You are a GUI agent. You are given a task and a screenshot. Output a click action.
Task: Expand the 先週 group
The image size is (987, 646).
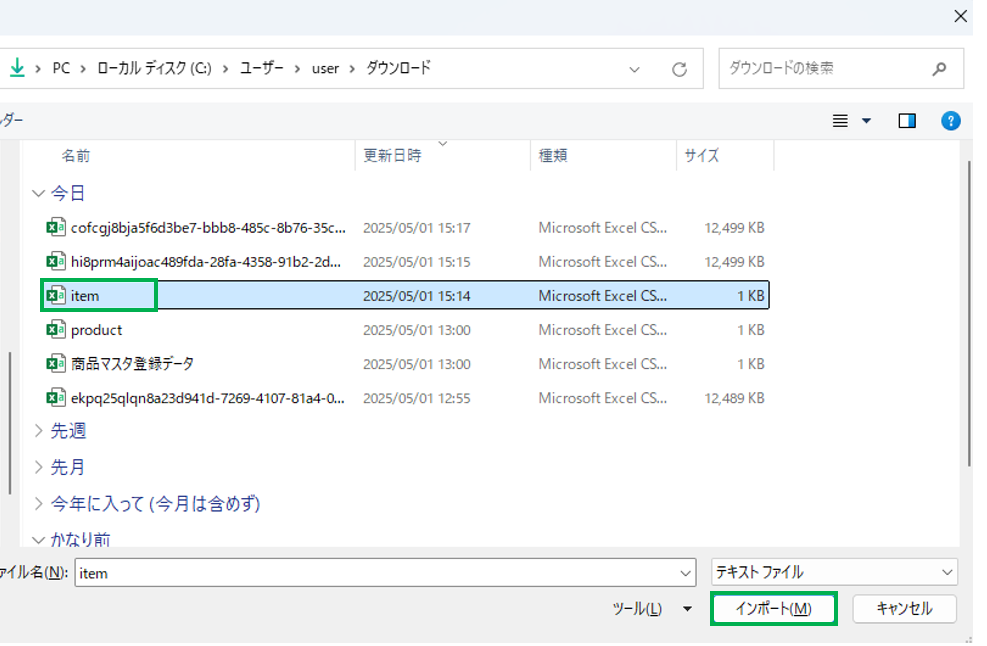click(x=38, y=431)
